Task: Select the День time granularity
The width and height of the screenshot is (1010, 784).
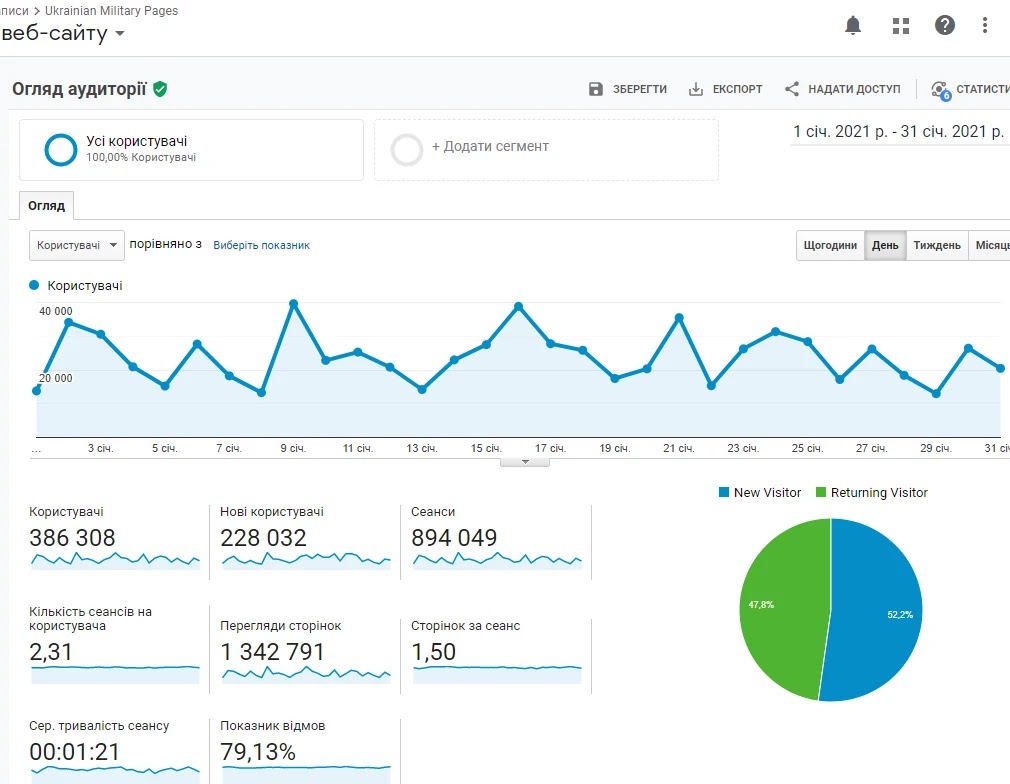Action: 885,246
